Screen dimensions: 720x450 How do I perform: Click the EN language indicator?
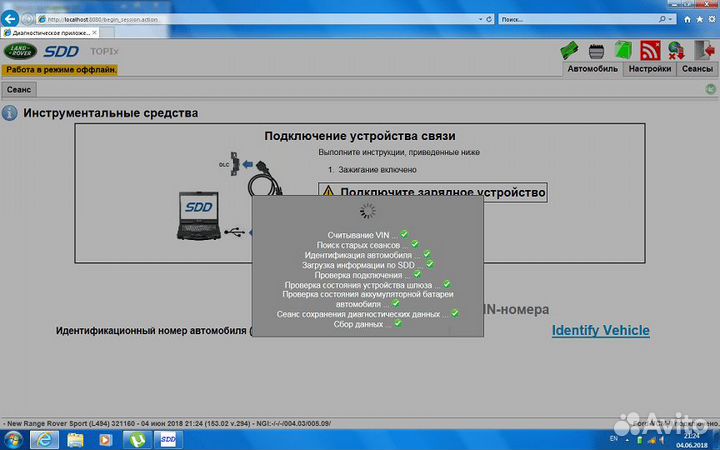[x=613, y=439]
